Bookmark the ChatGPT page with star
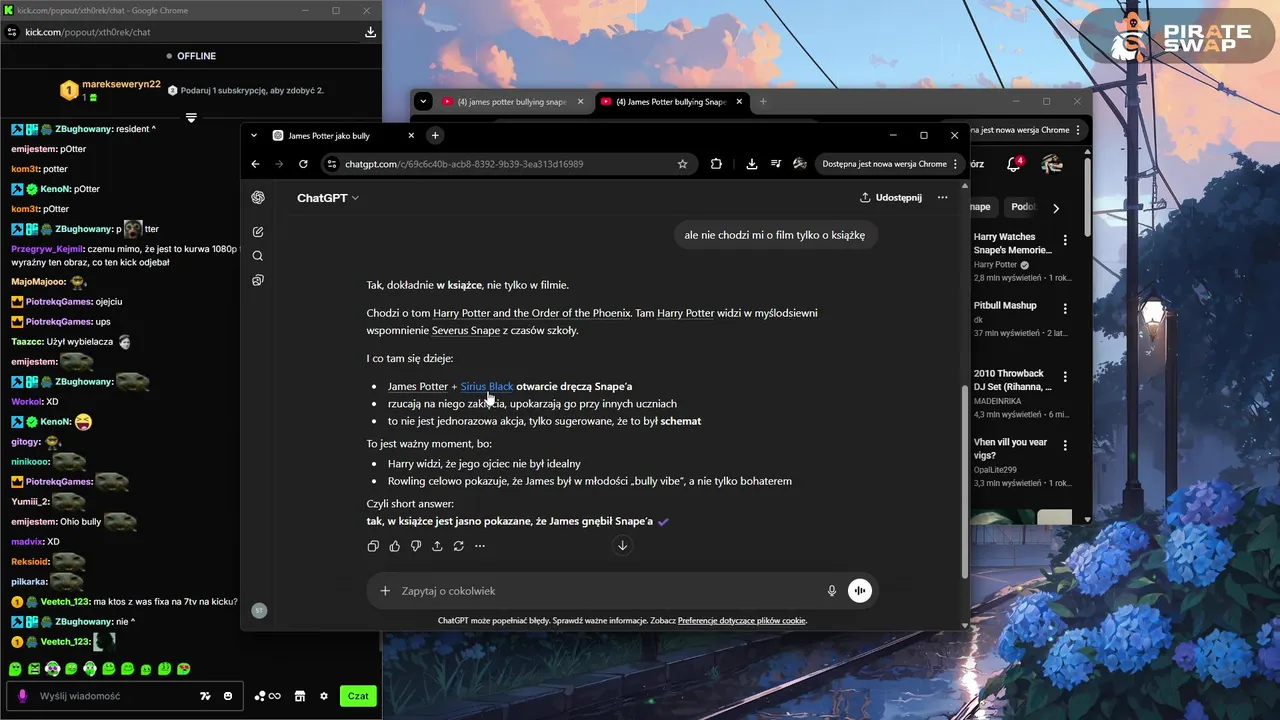 682,164
